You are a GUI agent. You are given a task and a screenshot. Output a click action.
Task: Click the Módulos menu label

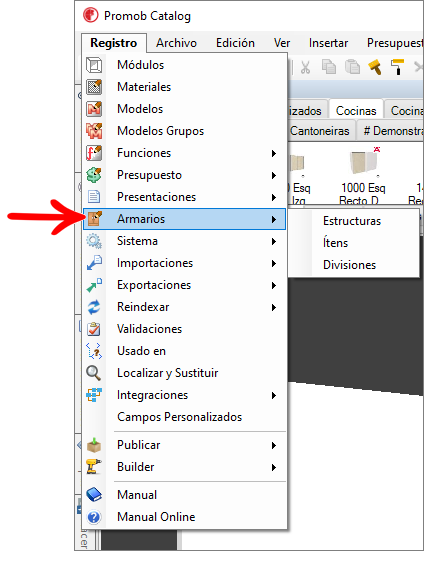pyautogui.click(x=141, y=65)
